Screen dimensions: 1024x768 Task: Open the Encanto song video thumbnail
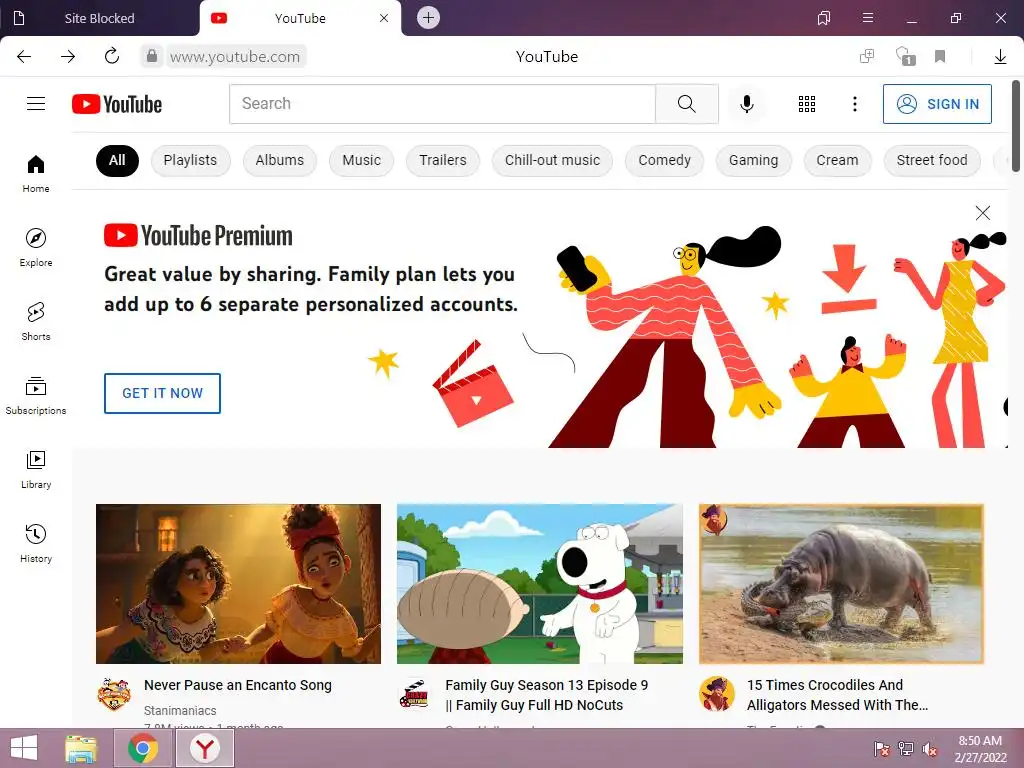tap(238, 584)
